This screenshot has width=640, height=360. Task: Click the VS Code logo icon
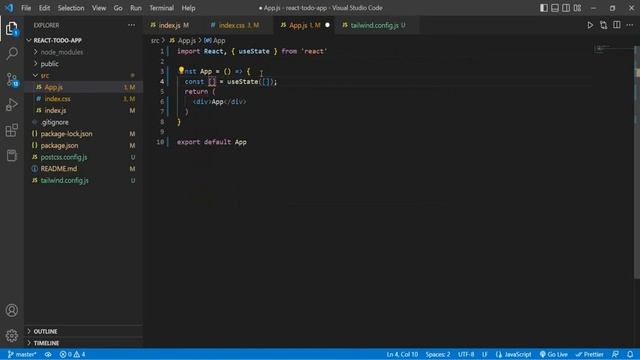coord(9,8)
